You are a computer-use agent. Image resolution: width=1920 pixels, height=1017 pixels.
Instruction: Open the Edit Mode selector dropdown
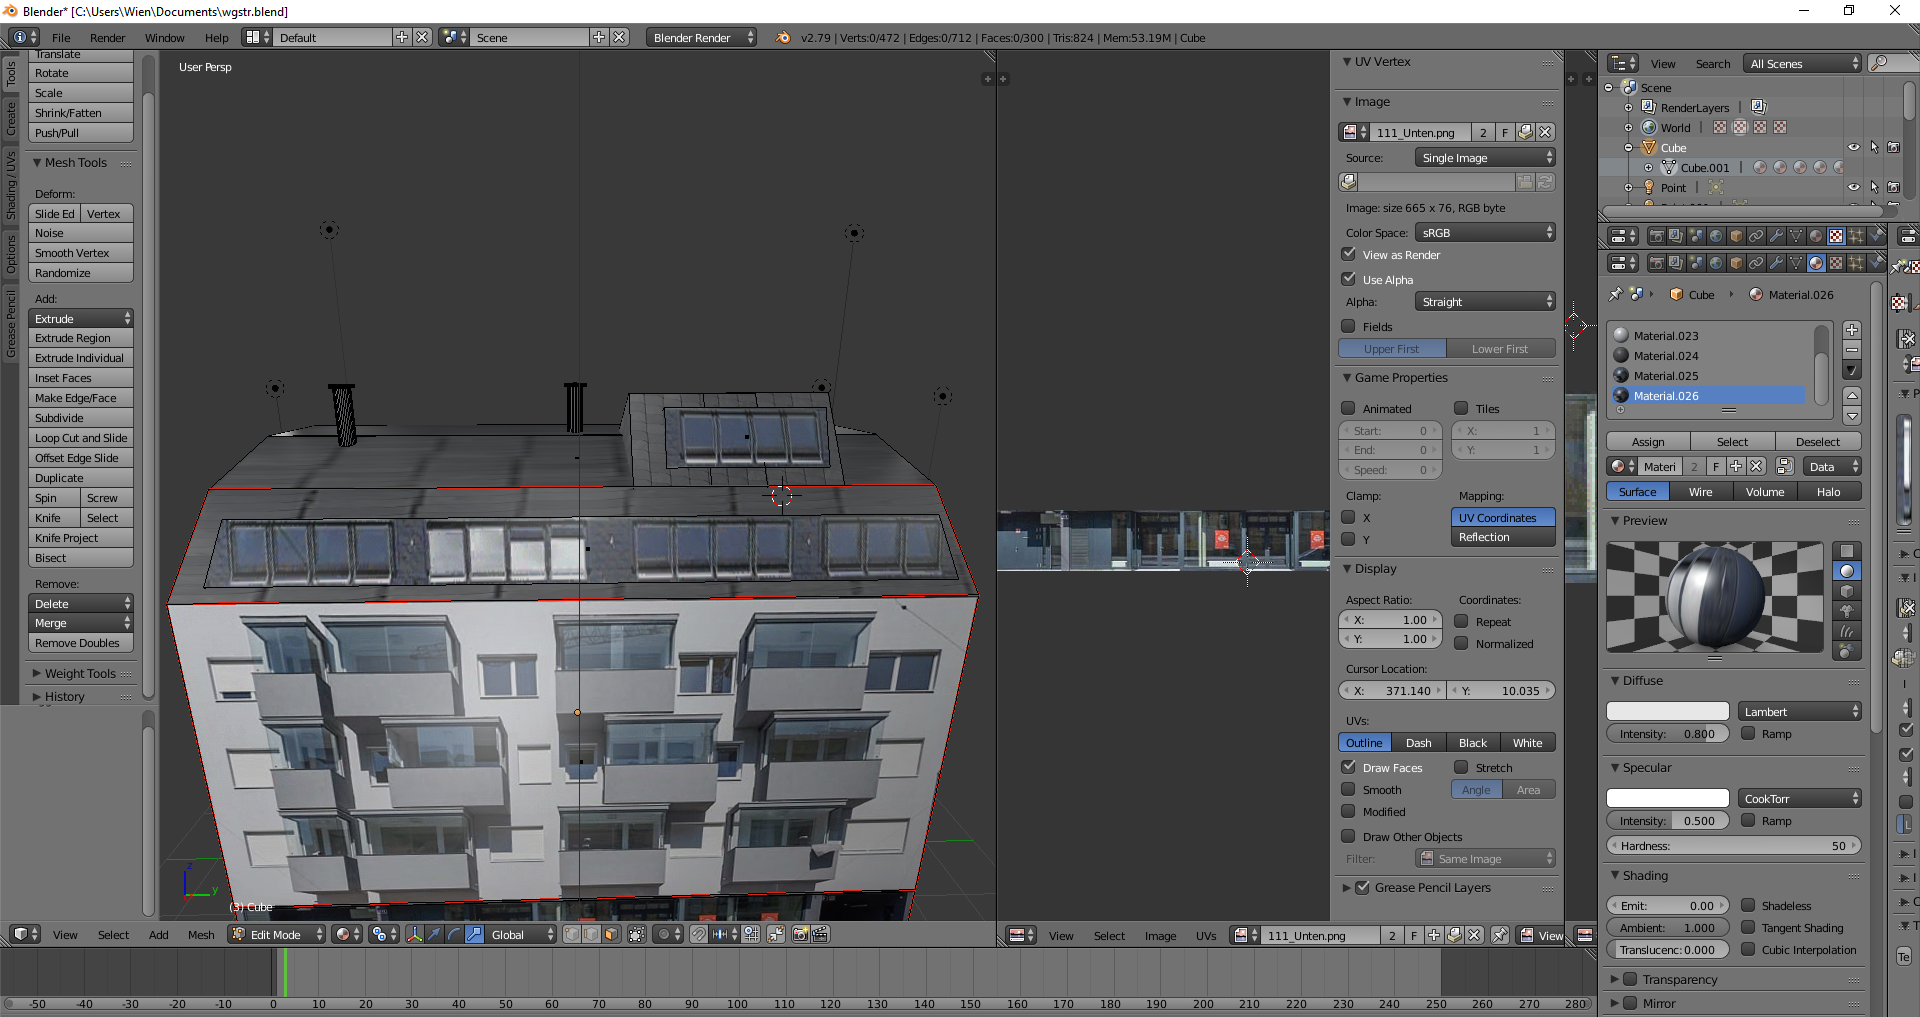coord(277,934)
